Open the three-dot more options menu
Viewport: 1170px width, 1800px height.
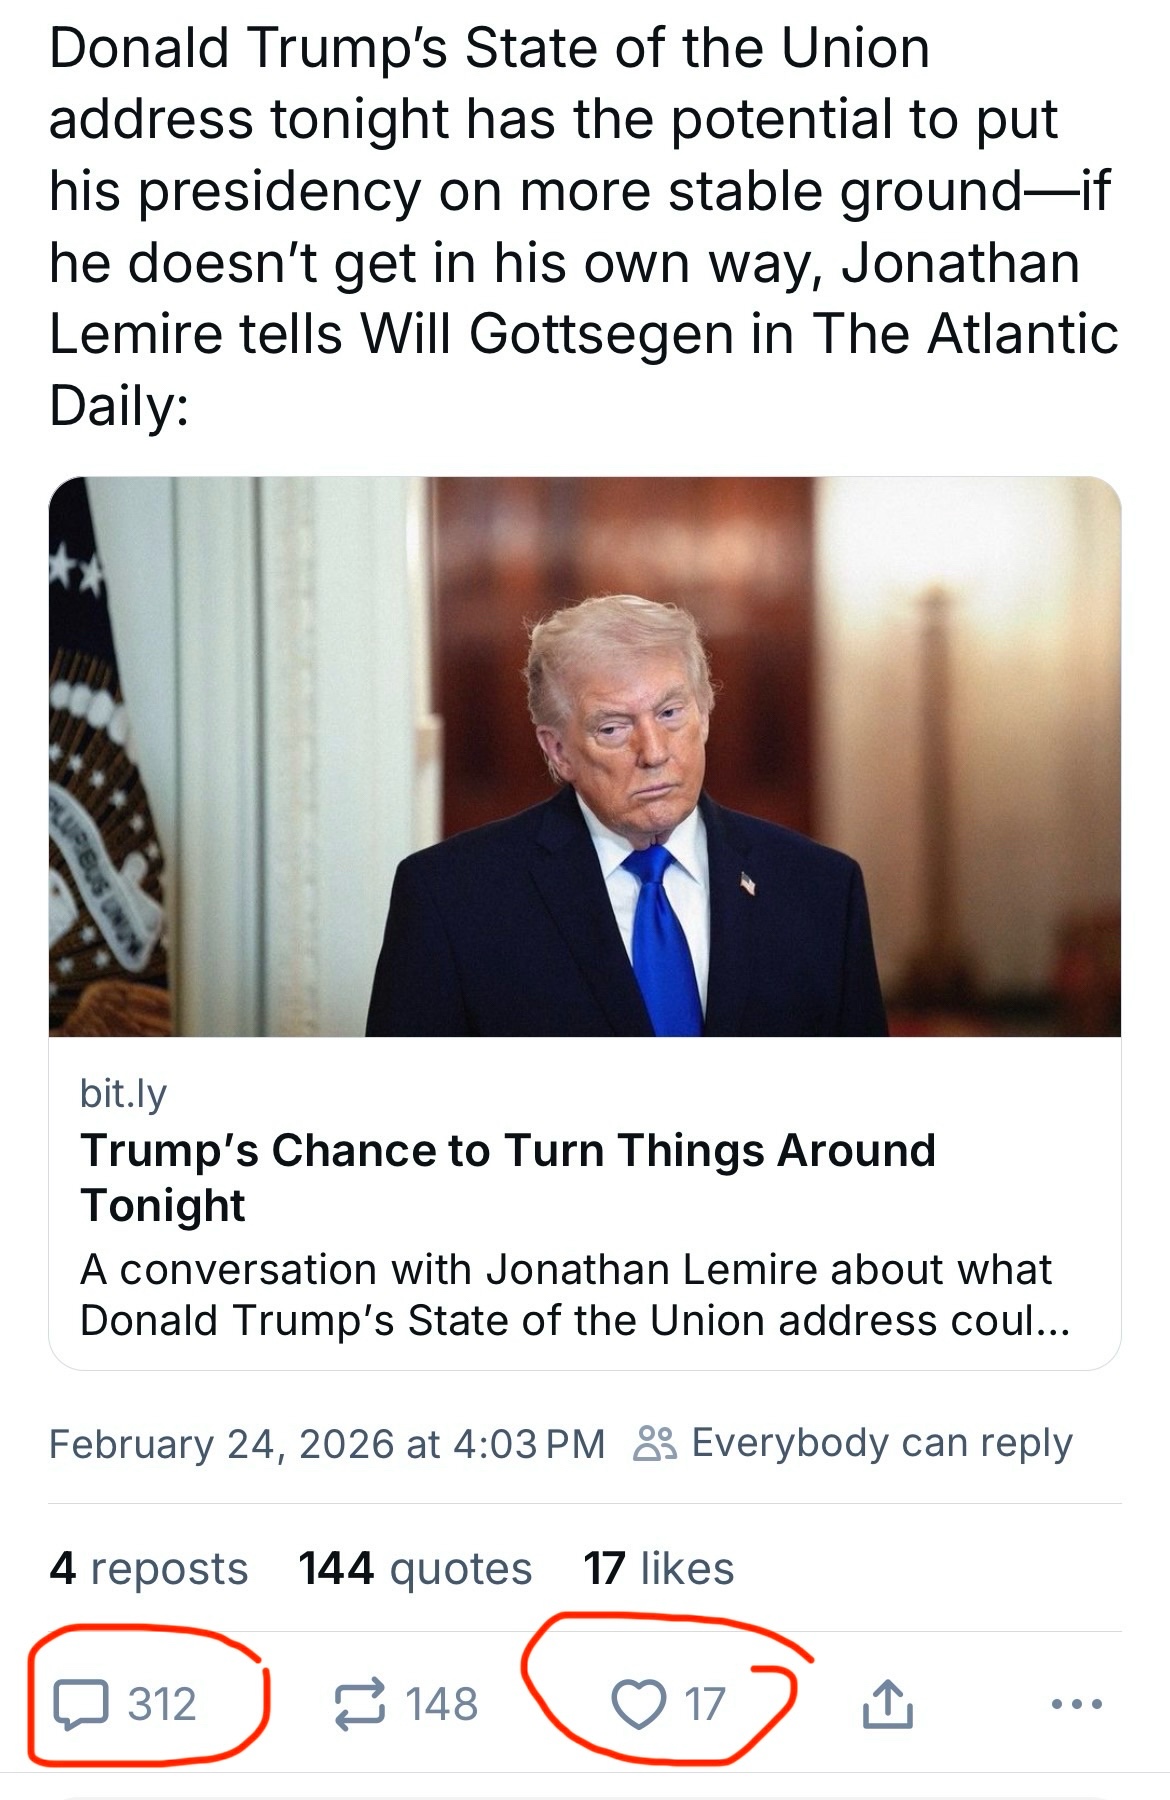pos(1077,1703)
